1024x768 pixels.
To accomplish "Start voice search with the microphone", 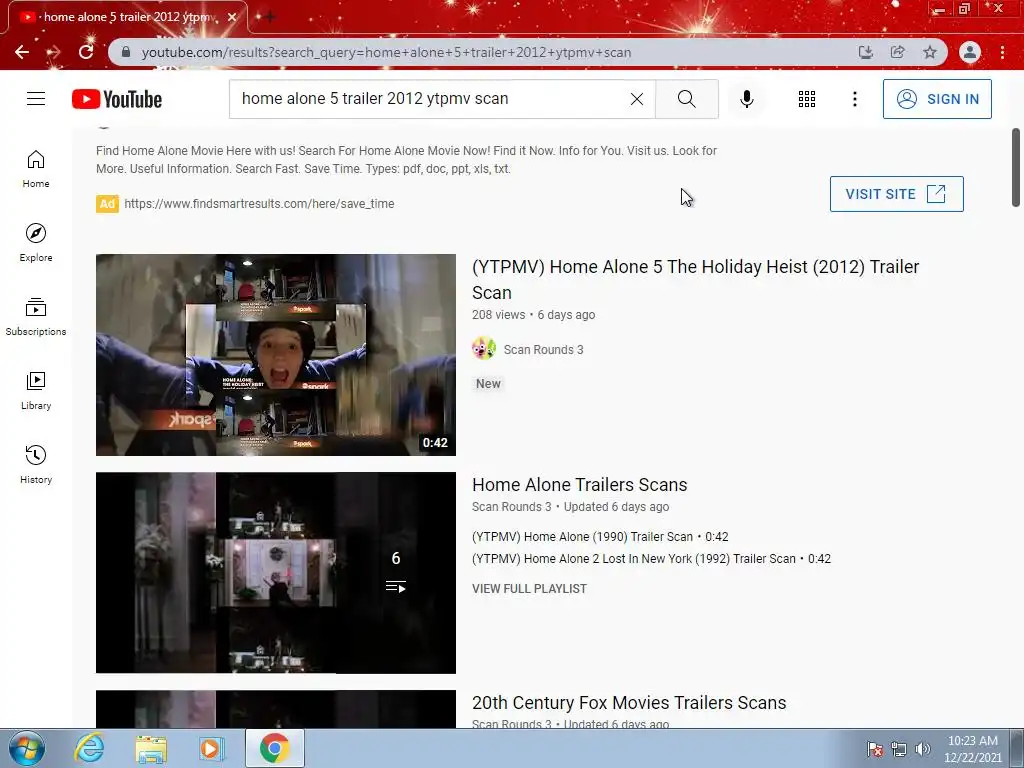I will [x=747, y=99].
